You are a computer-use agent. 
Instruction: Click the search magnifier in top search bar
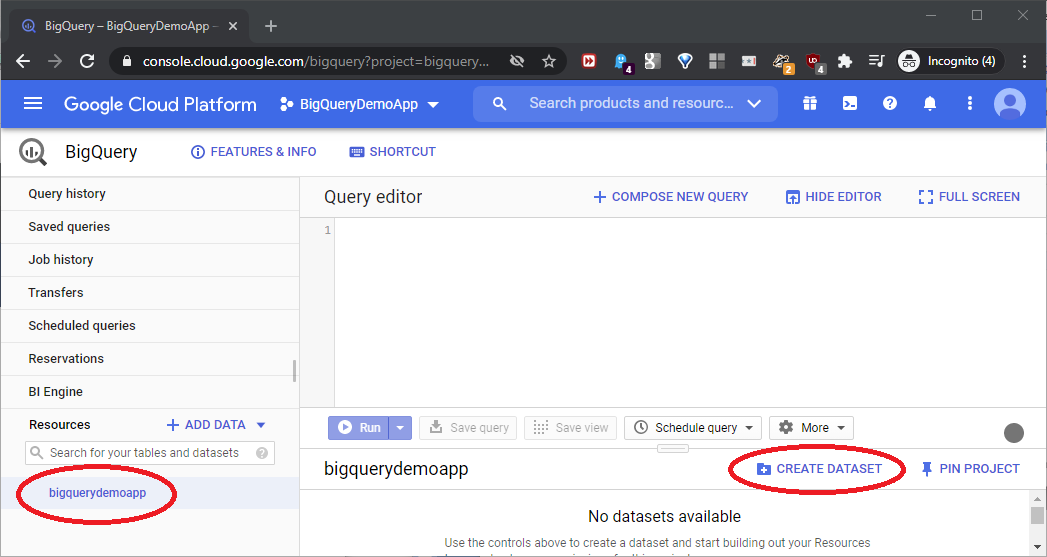pos(499,104)
